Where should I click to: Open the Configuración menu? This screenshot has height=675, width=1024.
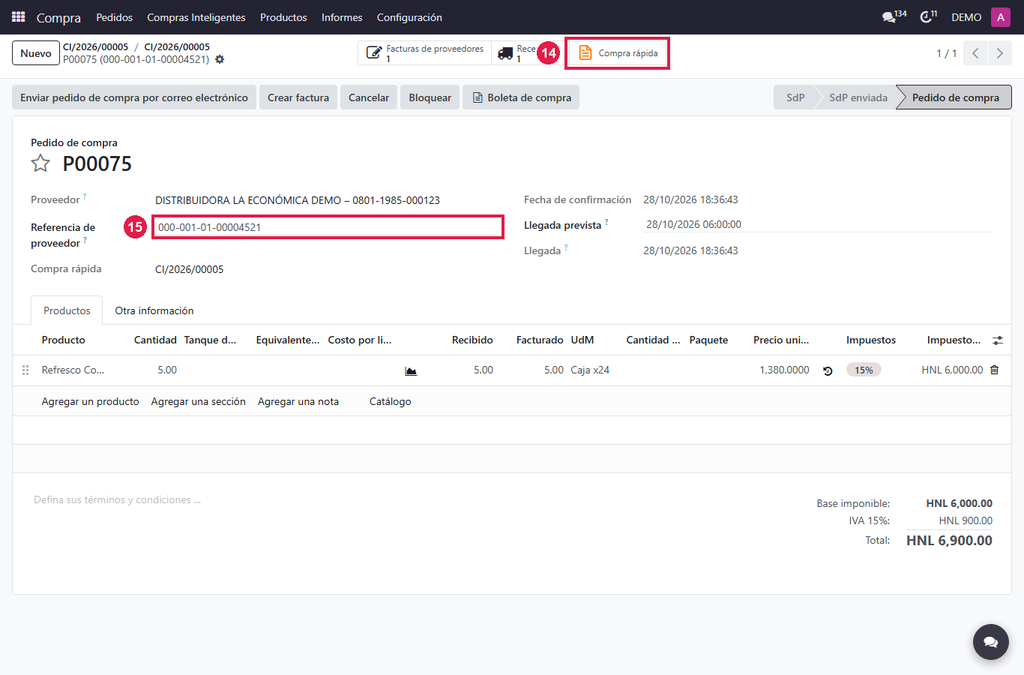point(409,18)
